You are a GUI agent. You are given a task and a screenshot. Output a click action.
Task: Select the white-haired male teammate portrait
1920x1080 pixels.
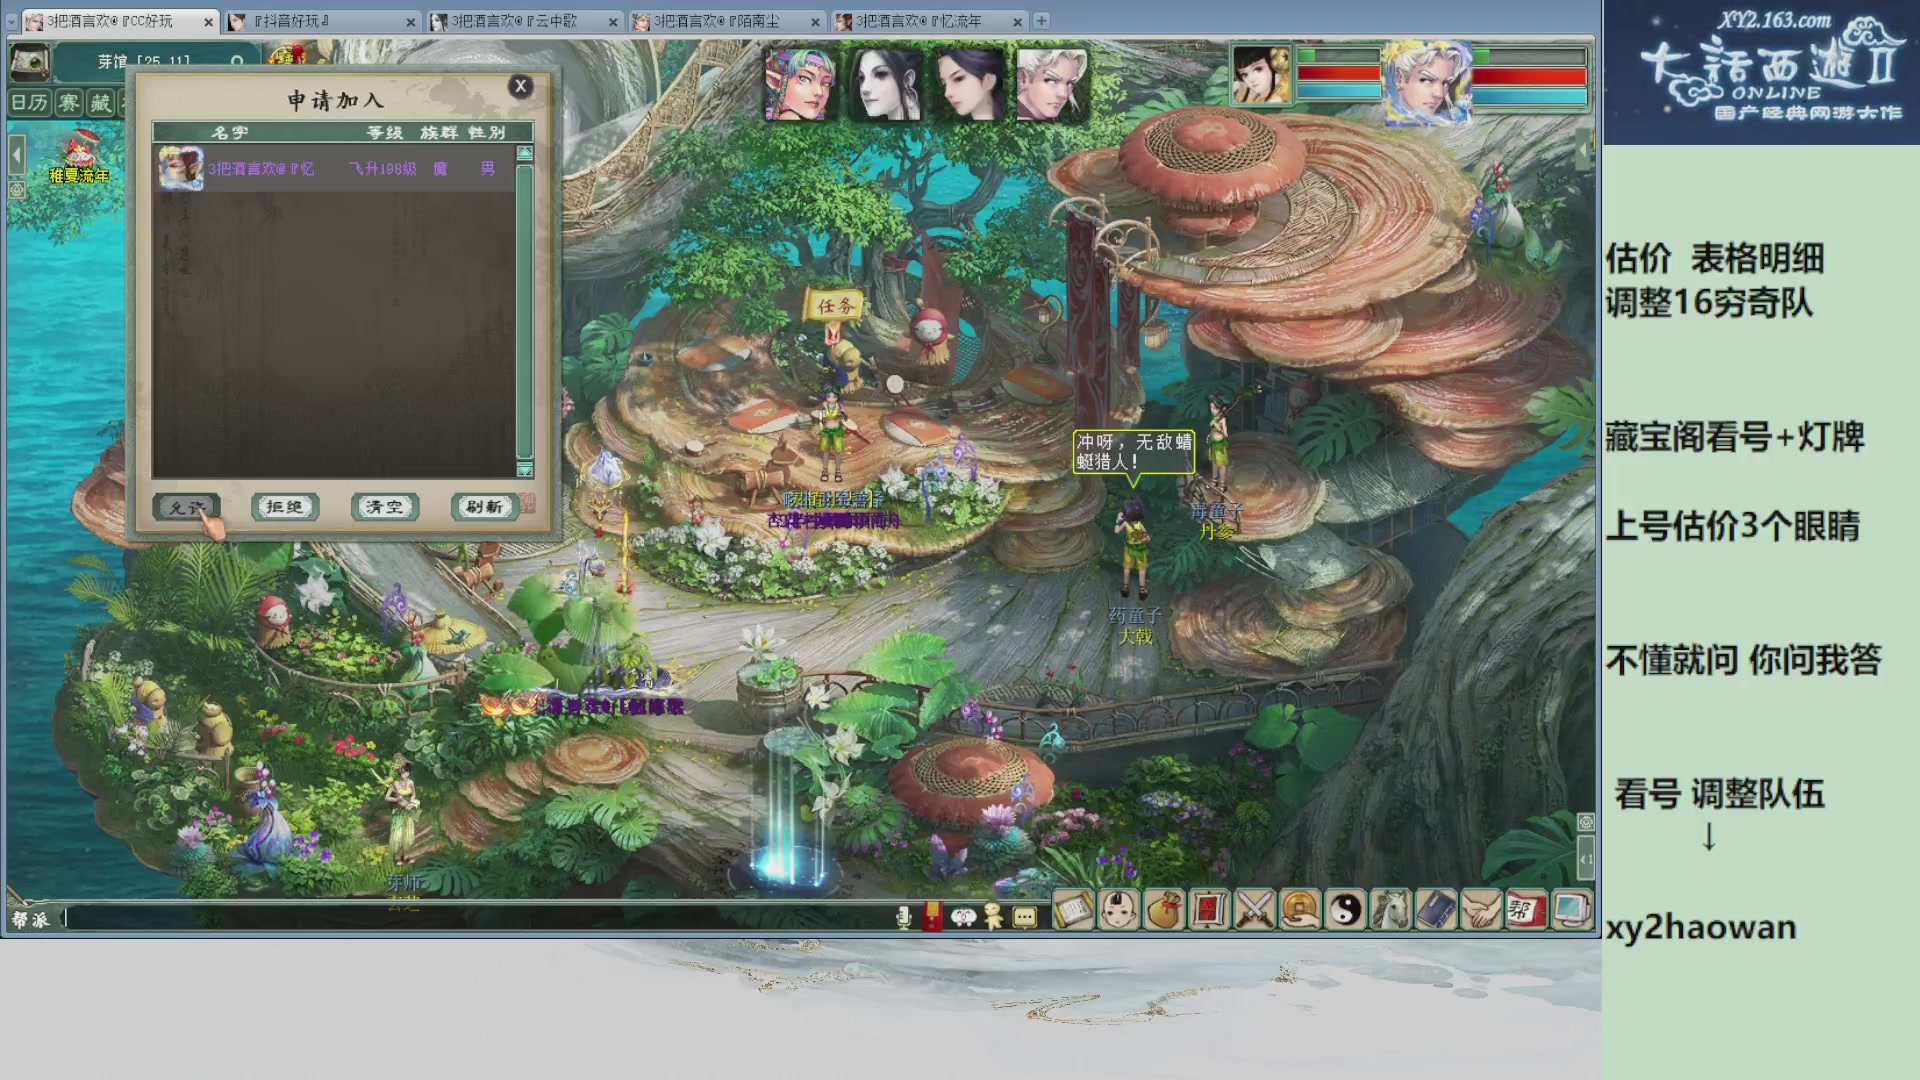pos(1051,85)
